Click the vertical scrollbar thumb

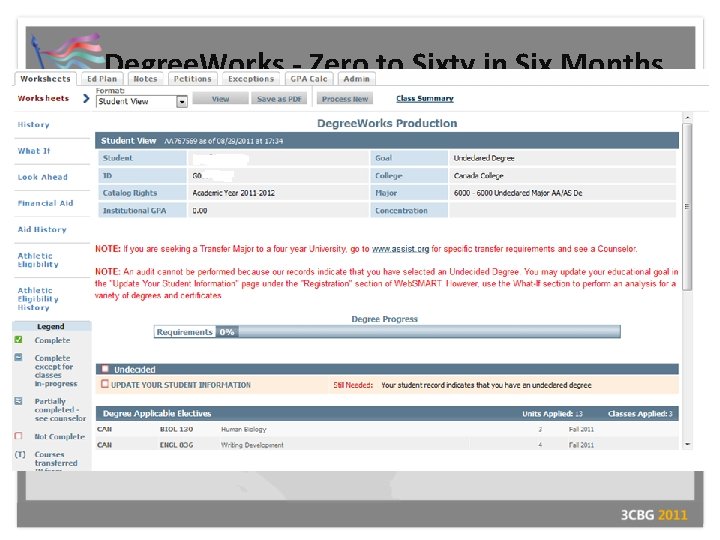click(x=687, y=207)
